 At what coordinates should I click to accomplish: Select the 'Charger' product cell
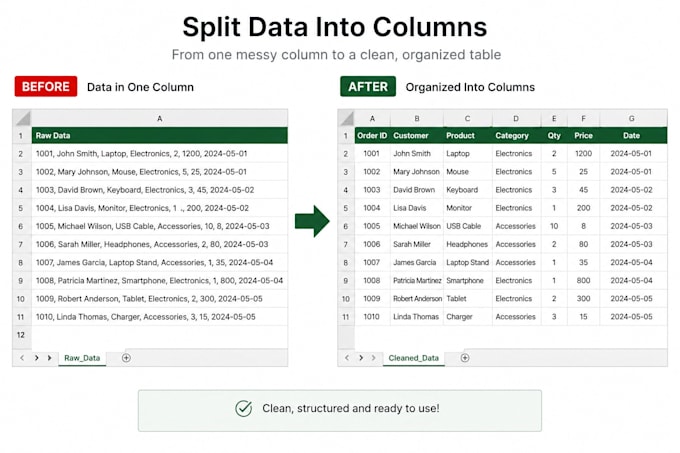[468, 317]
